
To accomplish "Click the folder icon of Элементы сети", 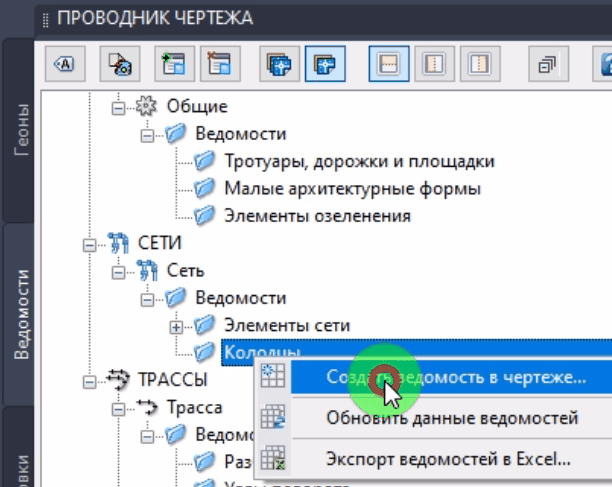I will point(204,325).
